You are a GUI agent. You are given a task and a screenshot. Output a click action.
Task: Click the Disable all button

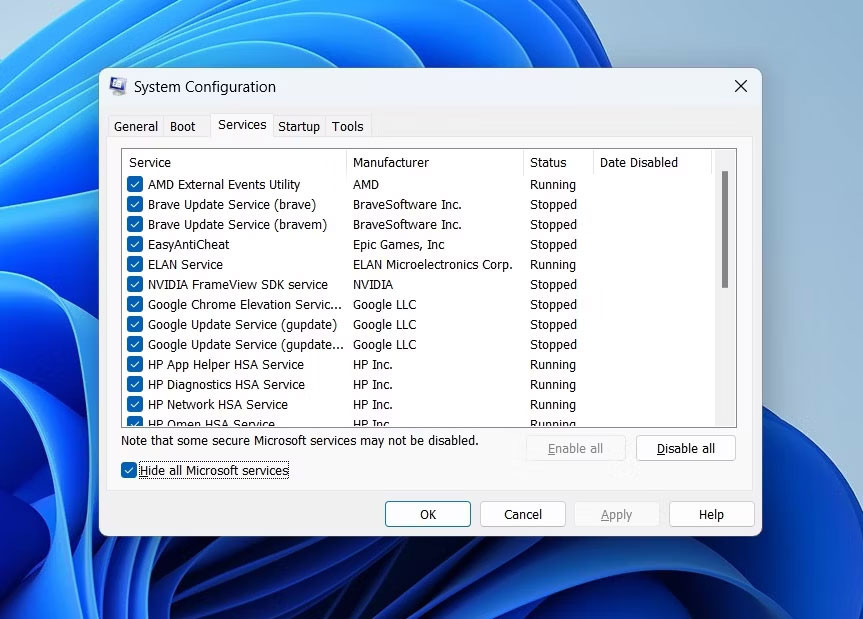point(685,448)
